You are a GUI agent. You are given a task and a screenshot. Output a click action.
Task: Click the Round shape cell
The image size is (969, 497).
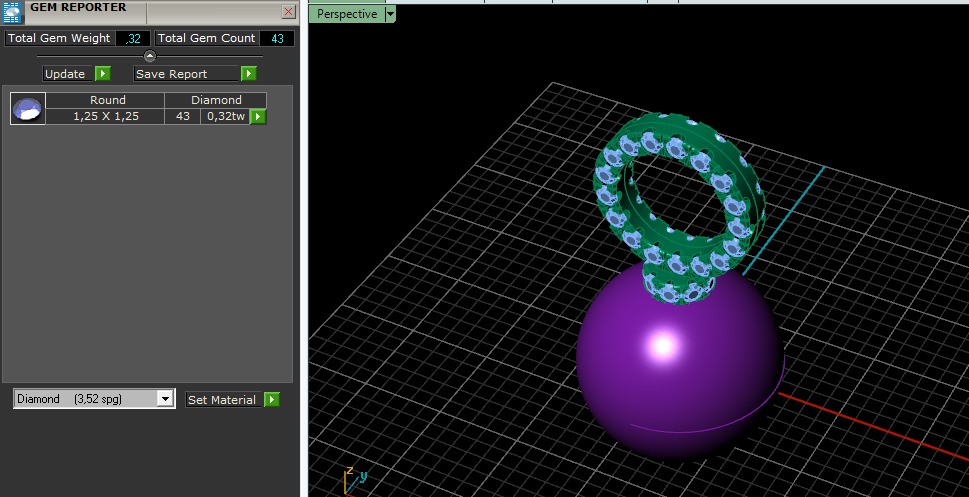pyautogui.click(x=106, y=100)
